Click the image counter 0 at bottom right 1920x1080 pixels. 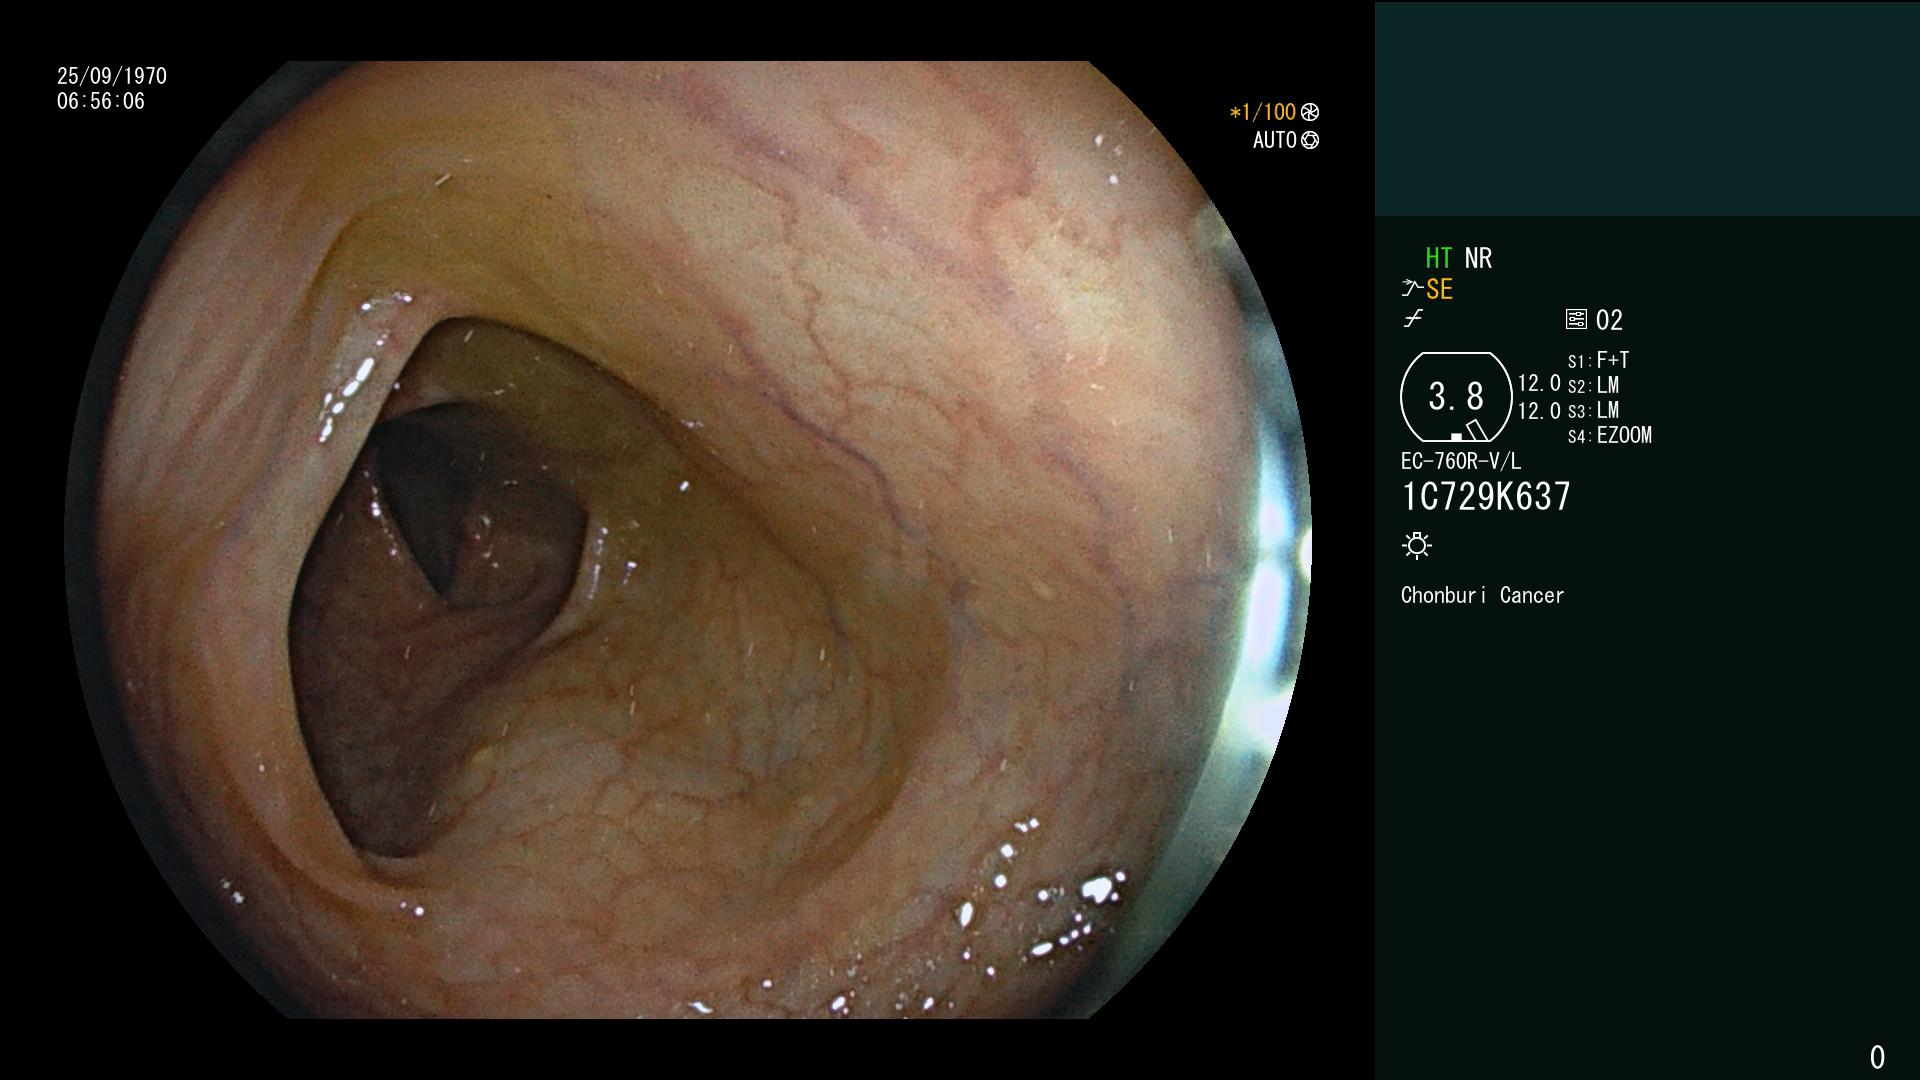[x=1877, y=1057]
